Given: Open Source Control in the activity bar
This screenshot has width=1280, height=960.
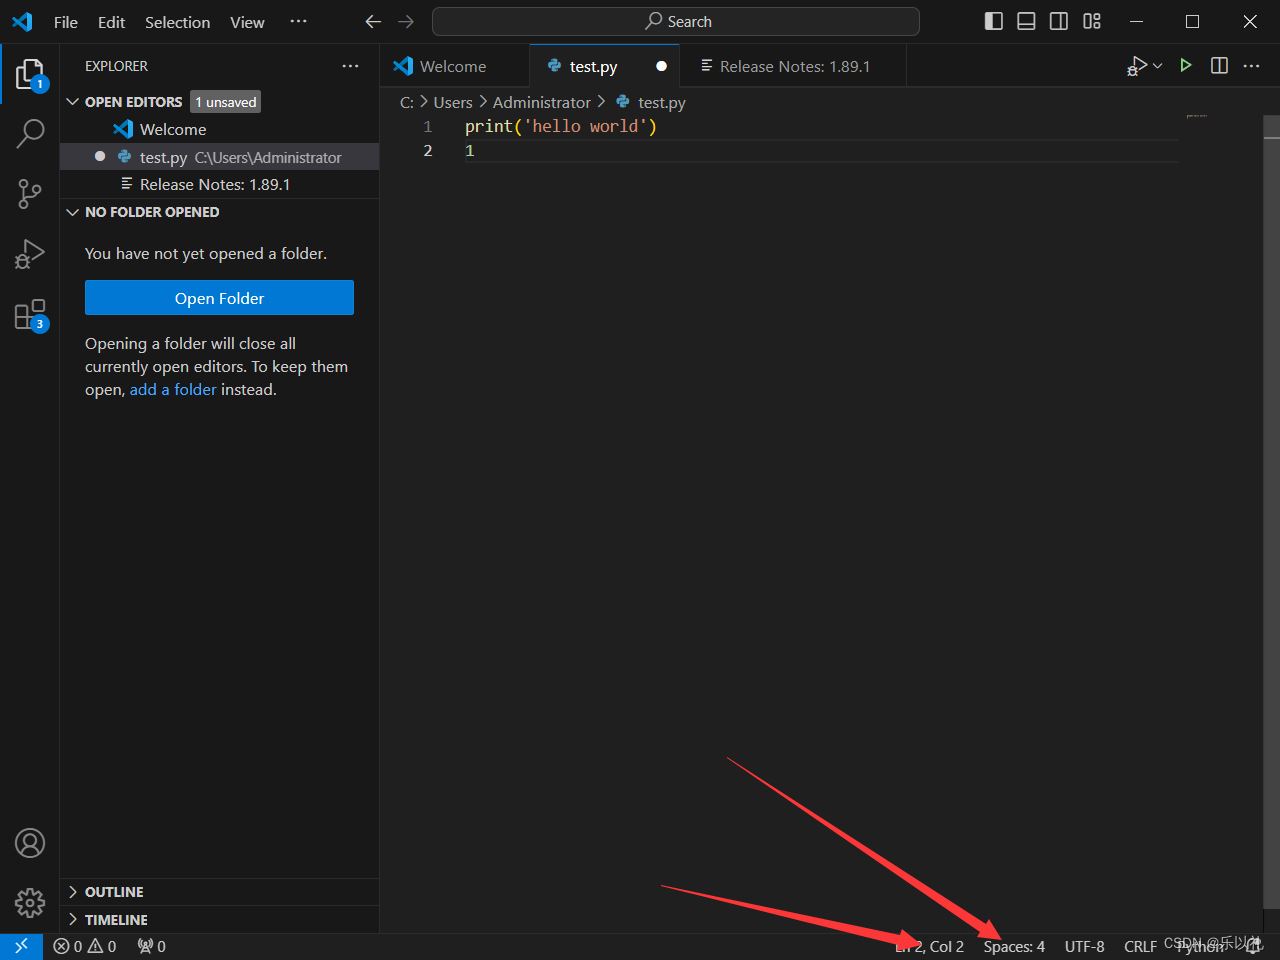Looking at the screenshot, I should (29, 193).
